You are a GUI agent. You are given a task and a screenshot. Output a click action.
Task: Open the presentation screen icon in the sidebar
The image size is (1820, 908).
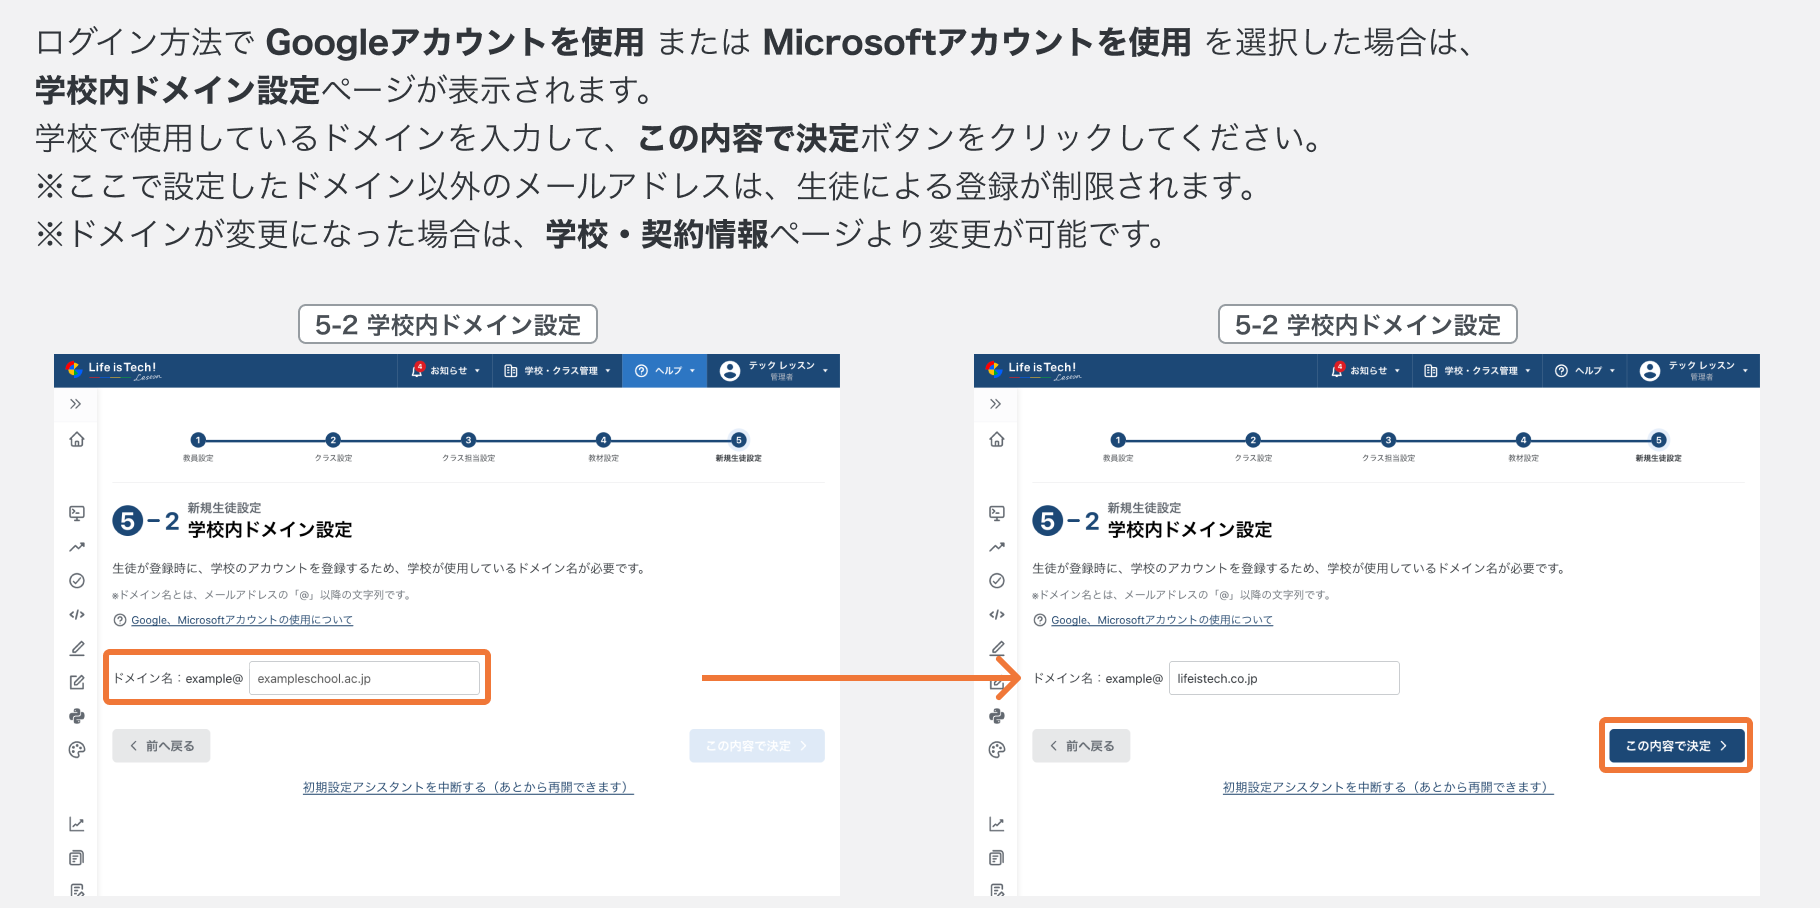(x=76, y=513)
